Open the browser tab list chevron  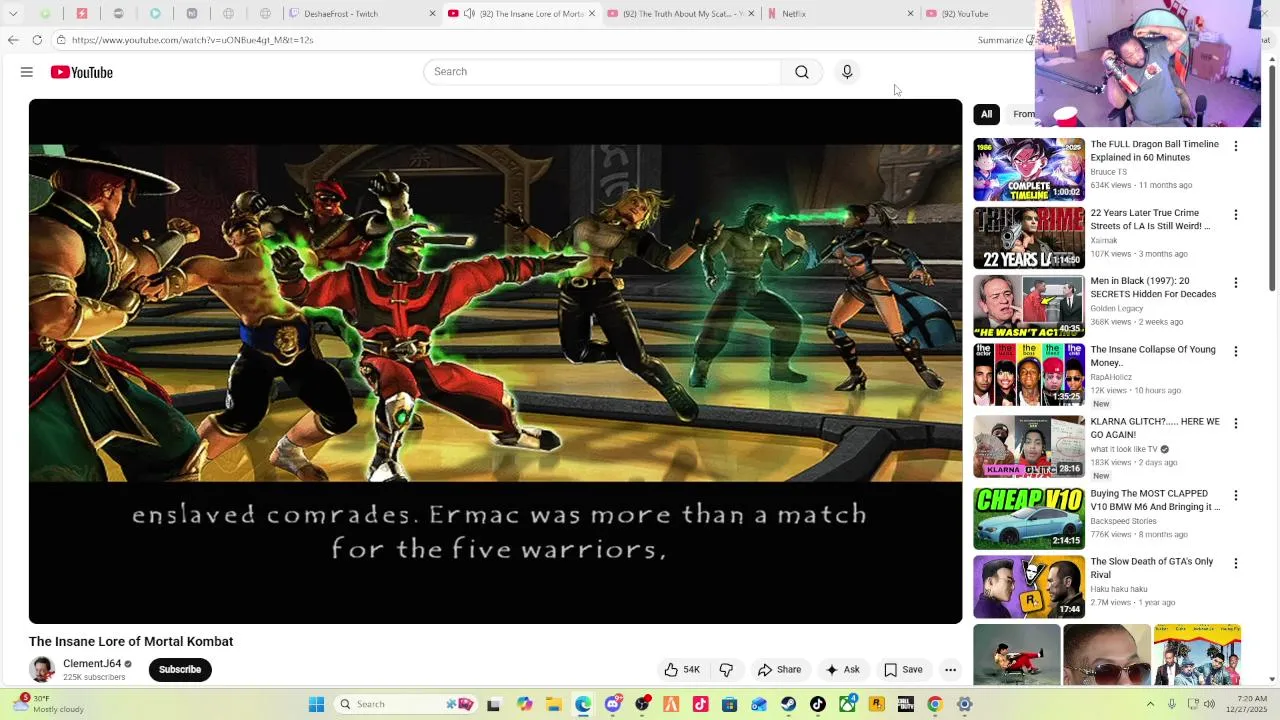13,14
